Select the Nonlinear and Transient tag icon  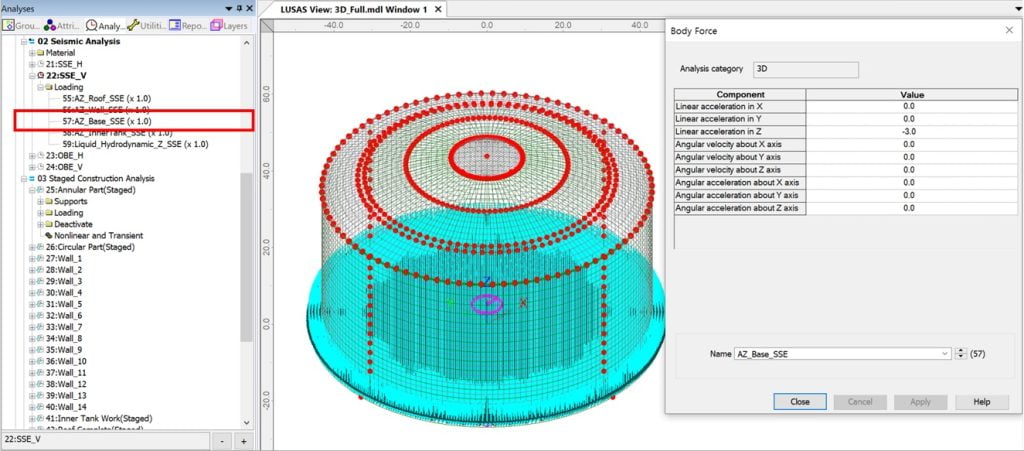(x=47, y=235)
